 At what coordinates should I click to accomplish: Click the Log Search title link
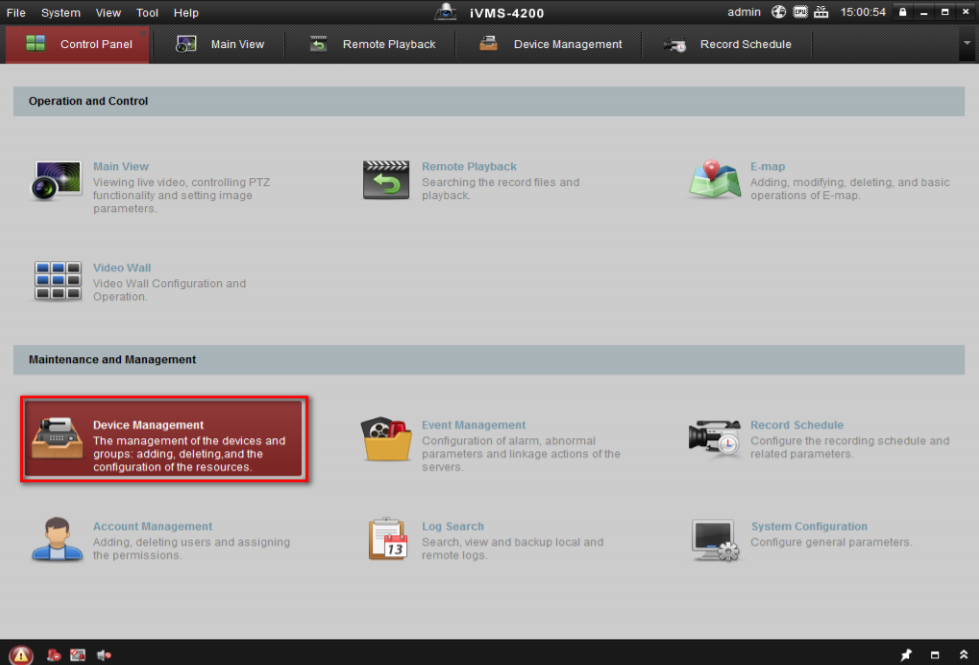pyautogui.click(x=453, y=526)
